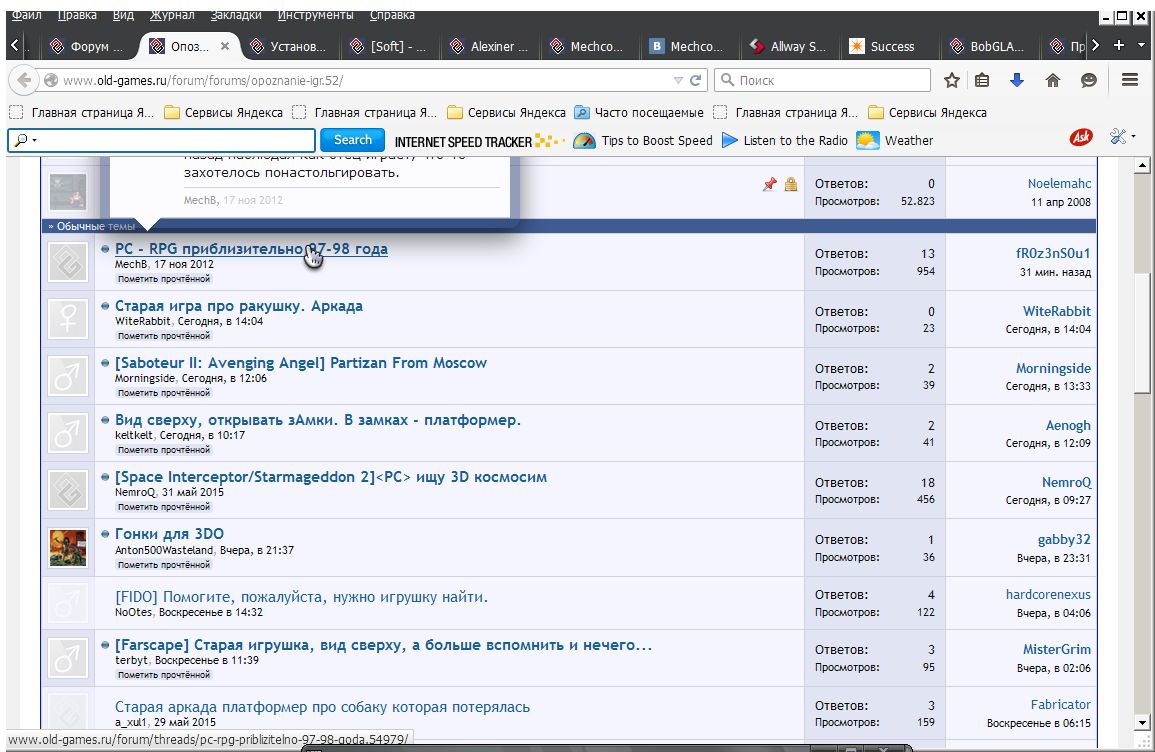Click the smiley chat icon in the toolbar

(1088, 78)
